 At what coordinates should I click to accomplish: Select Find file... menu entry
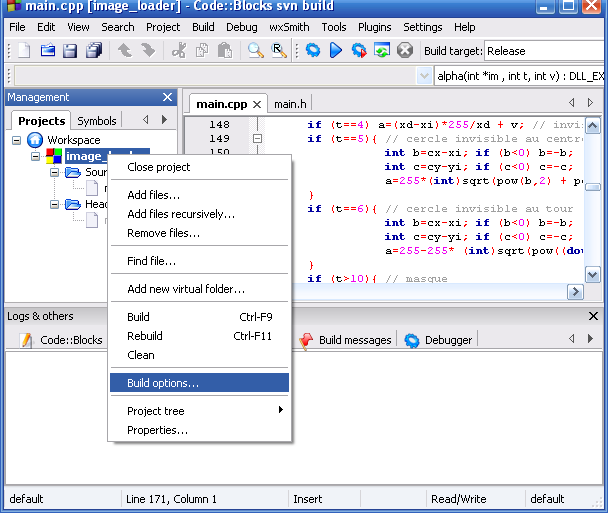[x=199, y=261]
